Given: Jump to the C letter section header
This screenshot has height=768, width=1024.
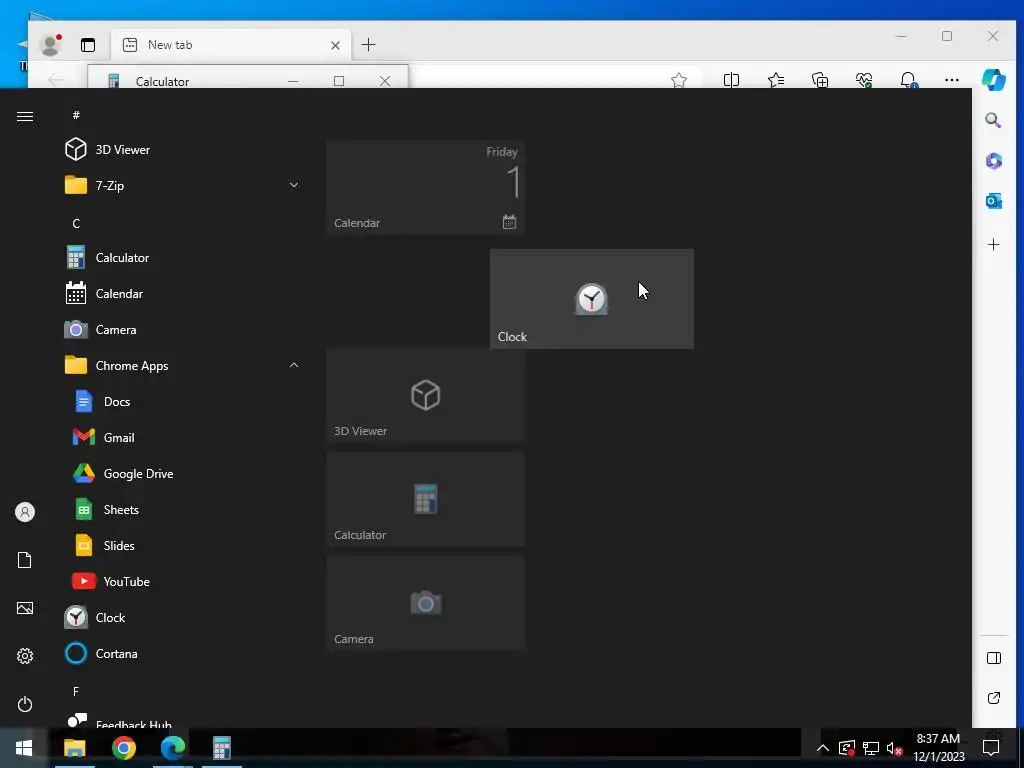Looking at the screenshot, I should pyautogui.click(x=76, y=223).
